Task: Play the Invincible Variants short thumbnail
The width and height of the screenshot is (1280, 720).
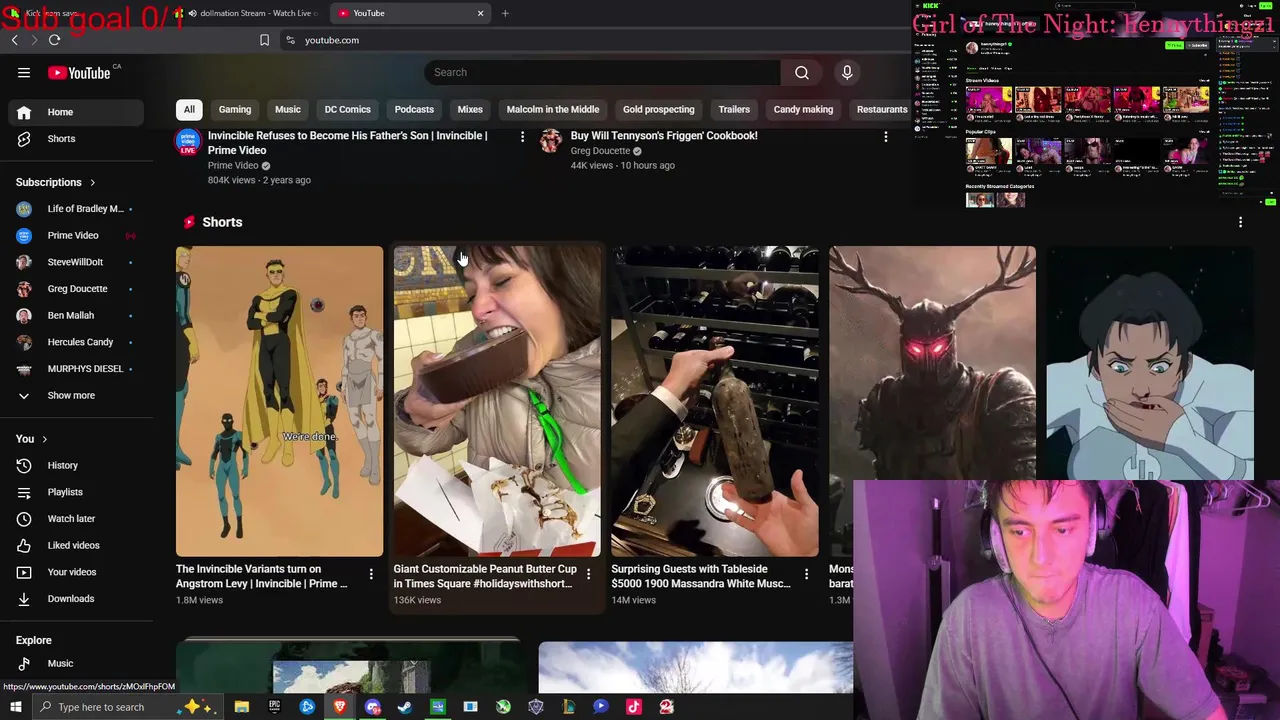Action: point(279,401)
